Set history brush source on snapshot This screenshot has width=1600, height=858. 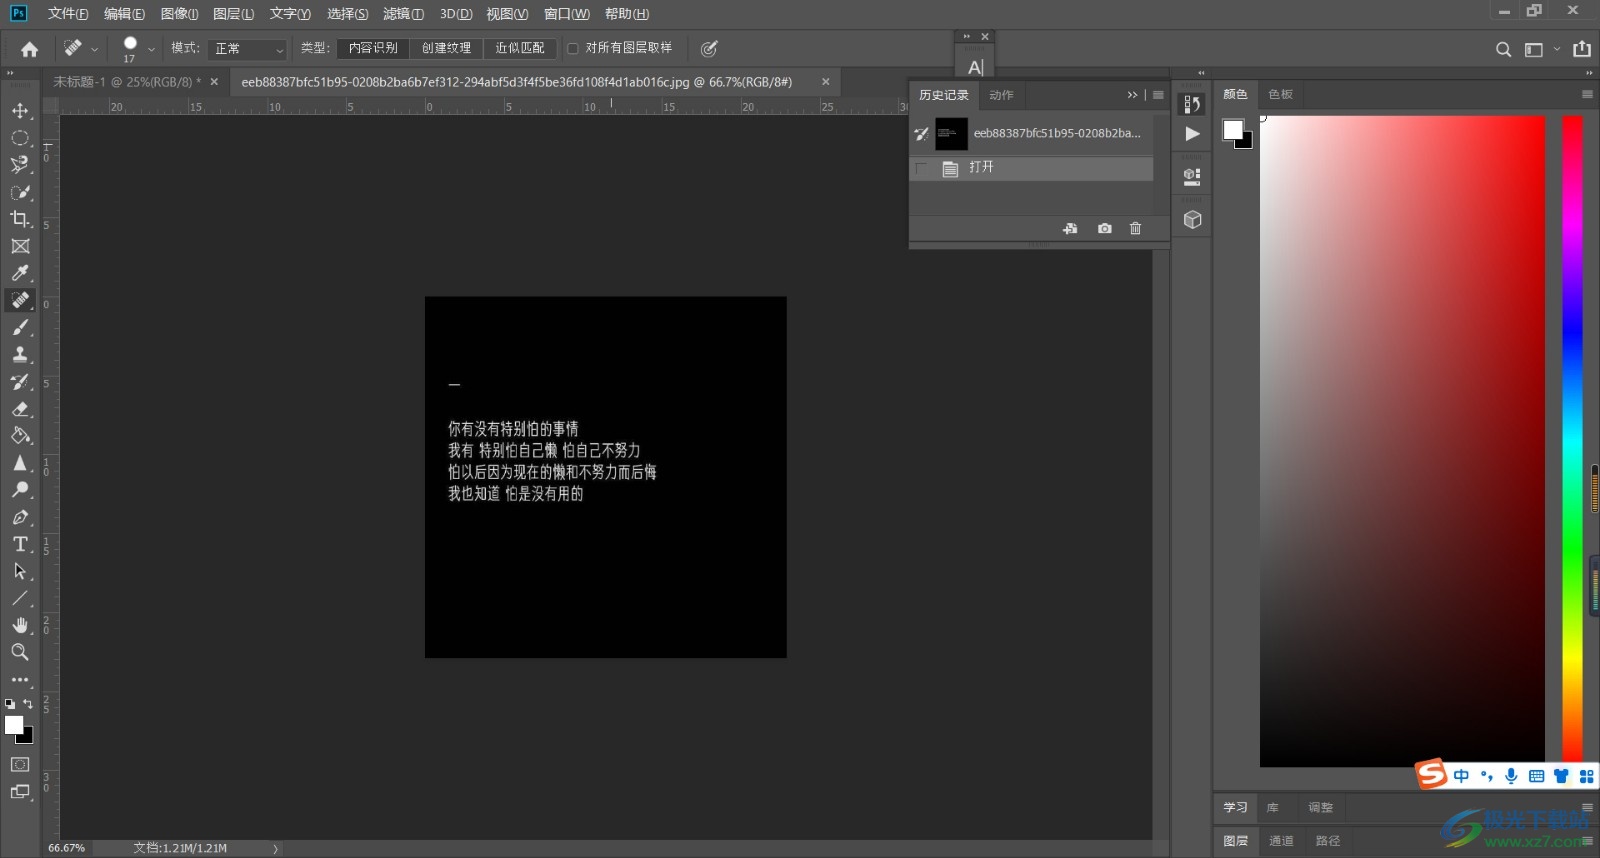pos(921,133)
